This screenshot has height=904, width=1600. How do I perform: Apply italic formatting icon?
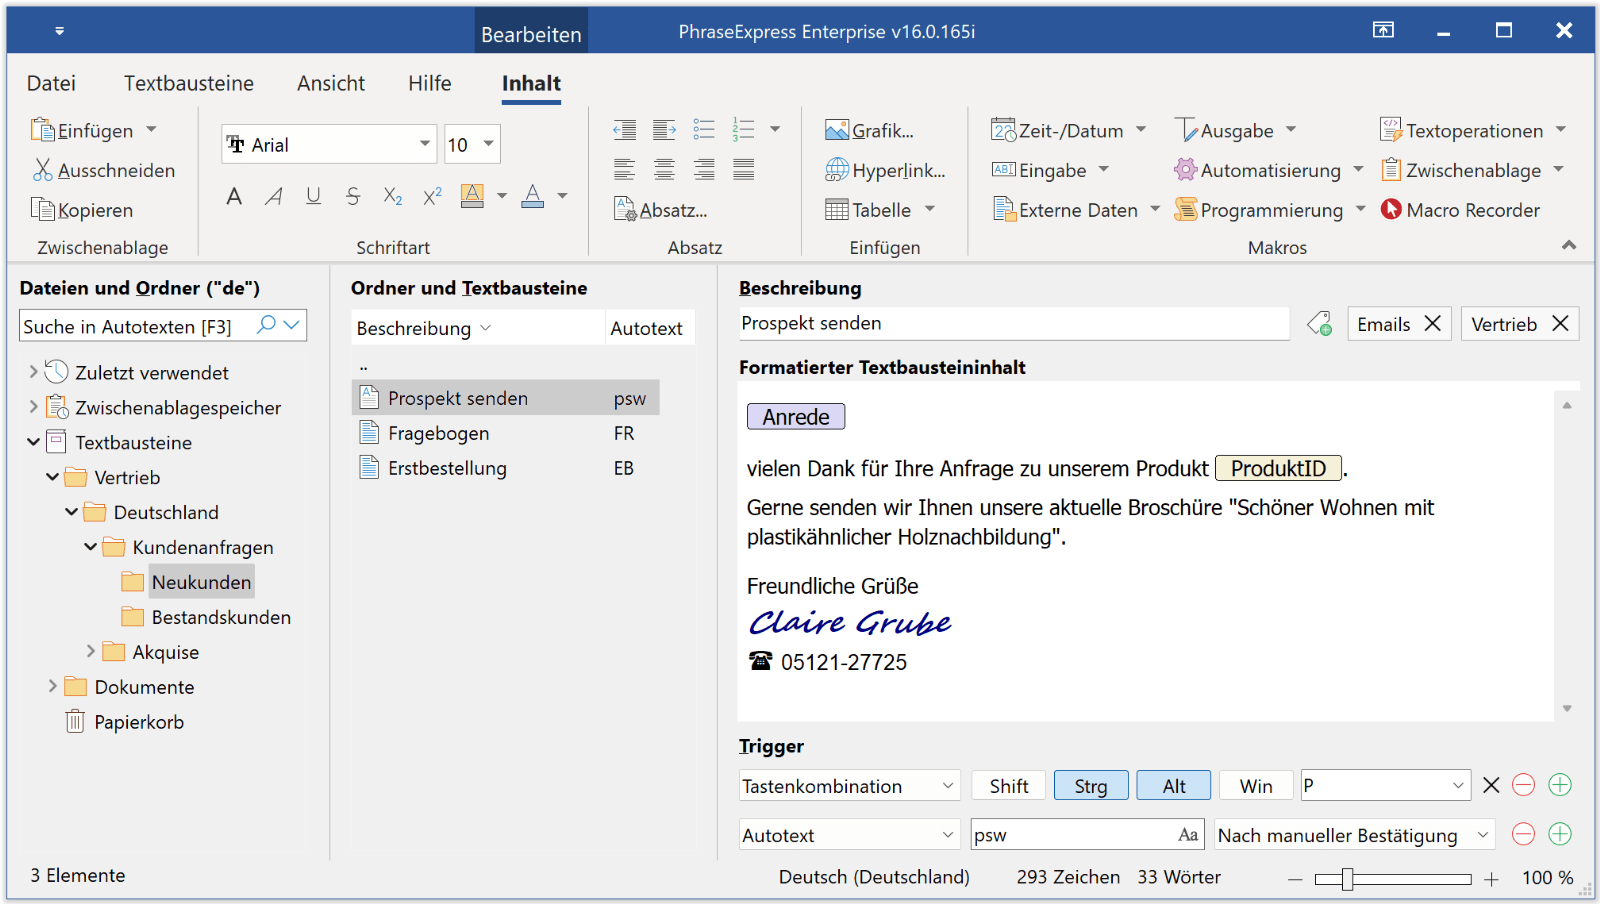click(273, 196)
